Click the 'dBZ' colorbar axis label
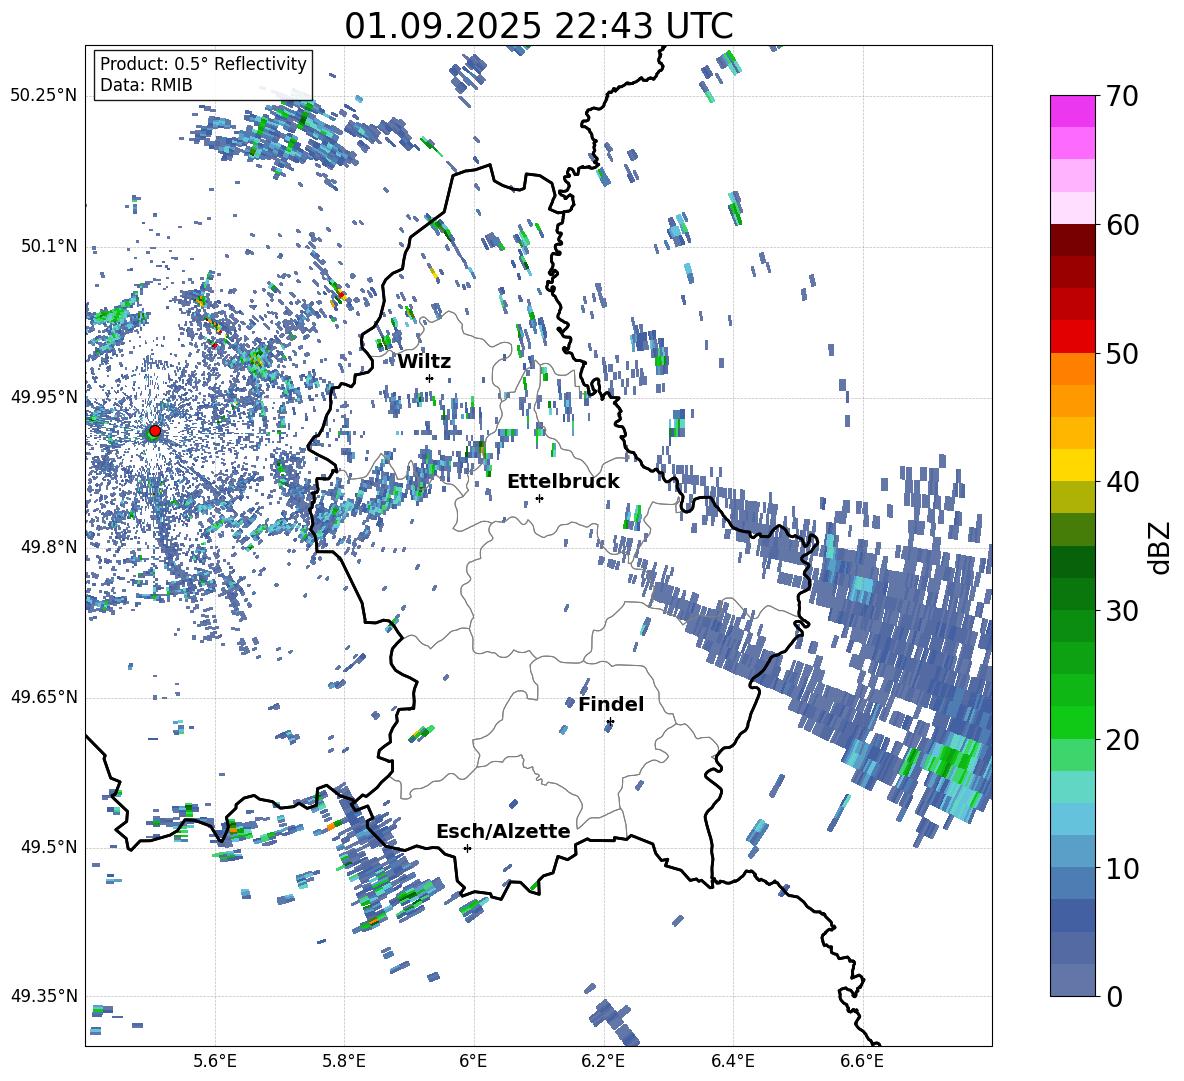The width and height of the screenshot is (1184, 1081). click(x=1161, y=547)
